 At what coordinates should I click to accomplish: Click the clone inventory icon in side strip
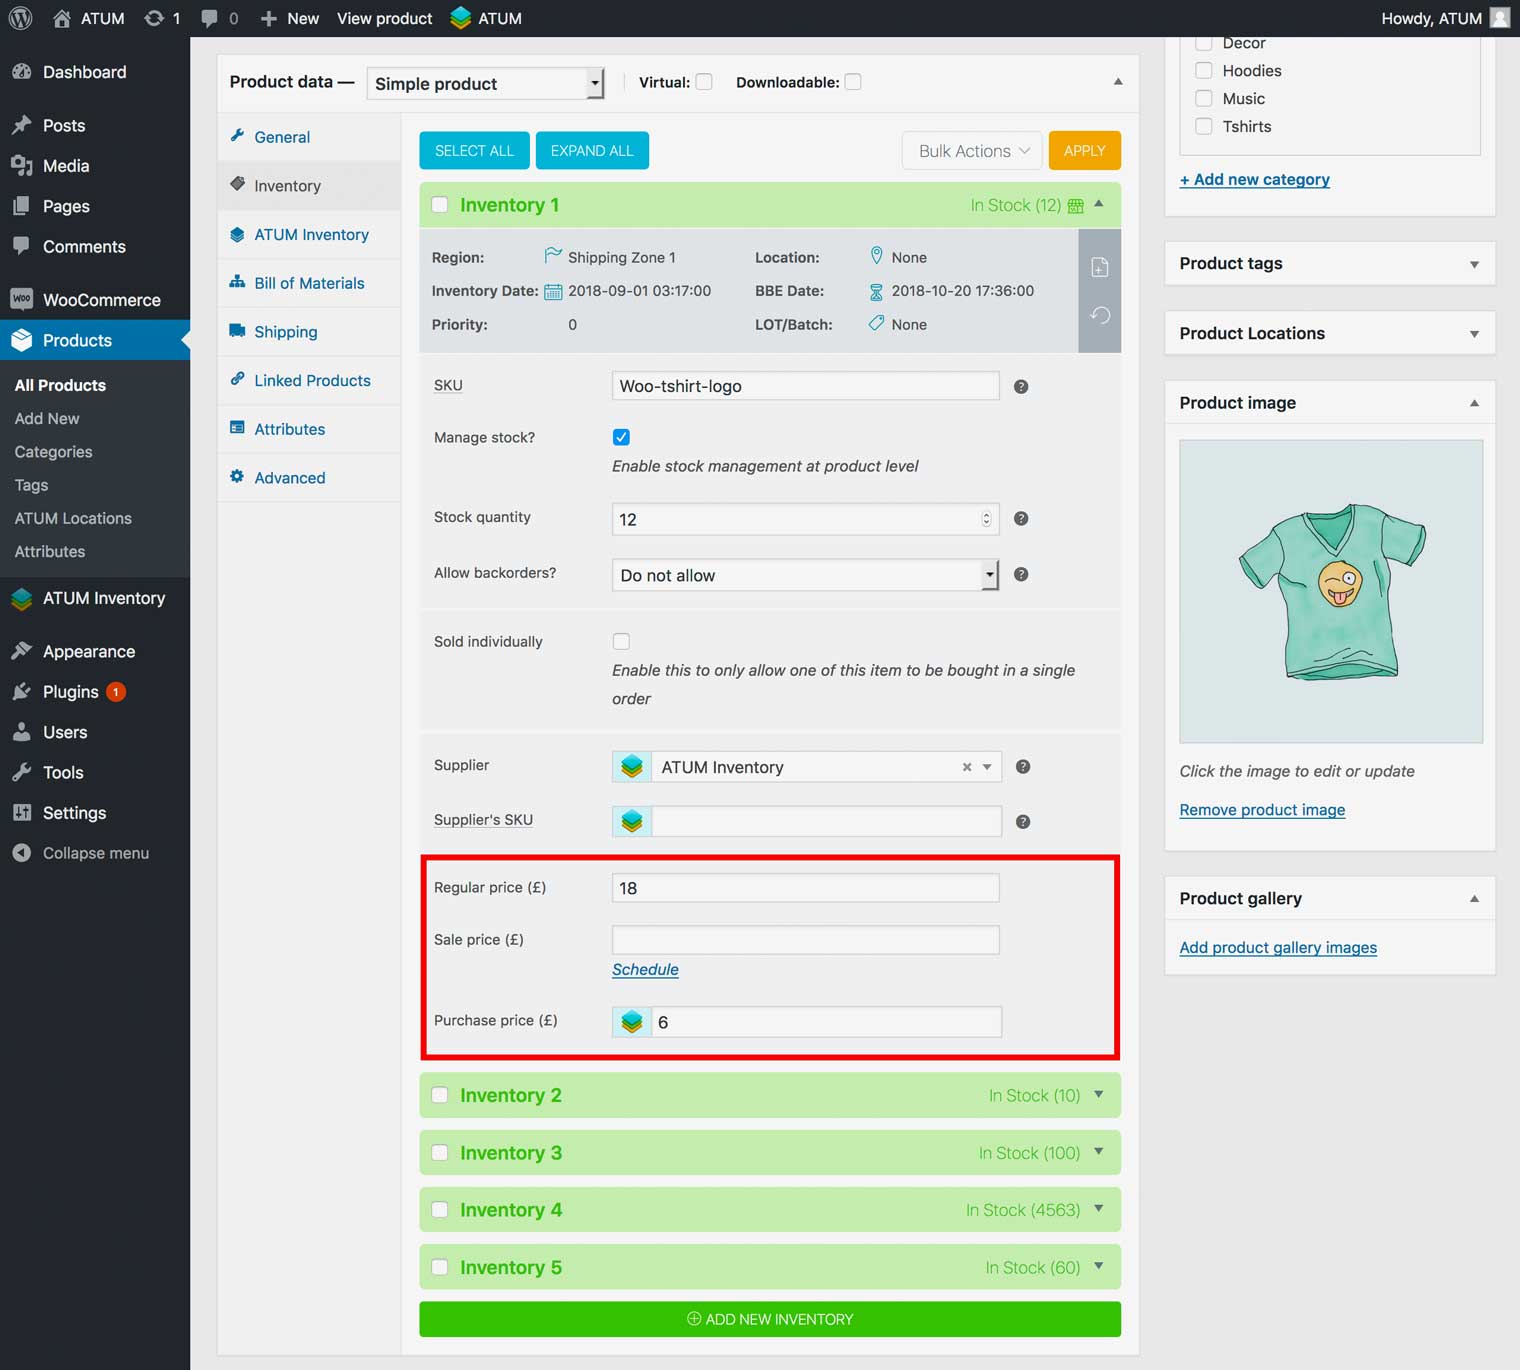[x=1099, y=267]
